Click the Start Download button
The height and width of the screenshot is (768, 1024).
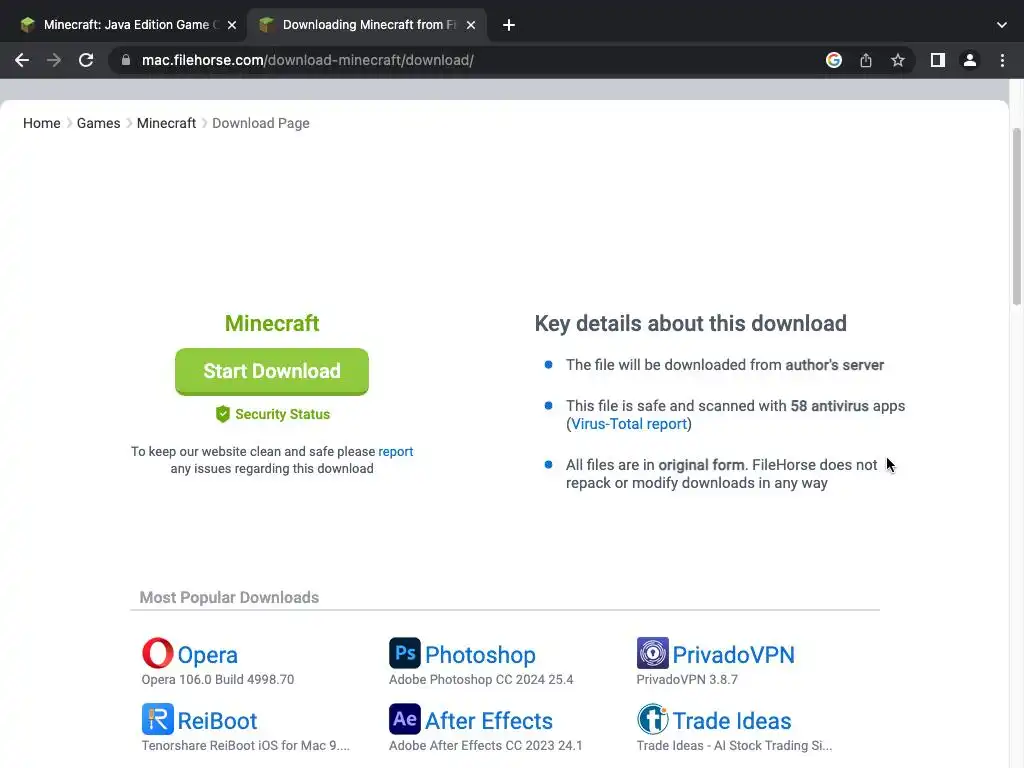272,371
